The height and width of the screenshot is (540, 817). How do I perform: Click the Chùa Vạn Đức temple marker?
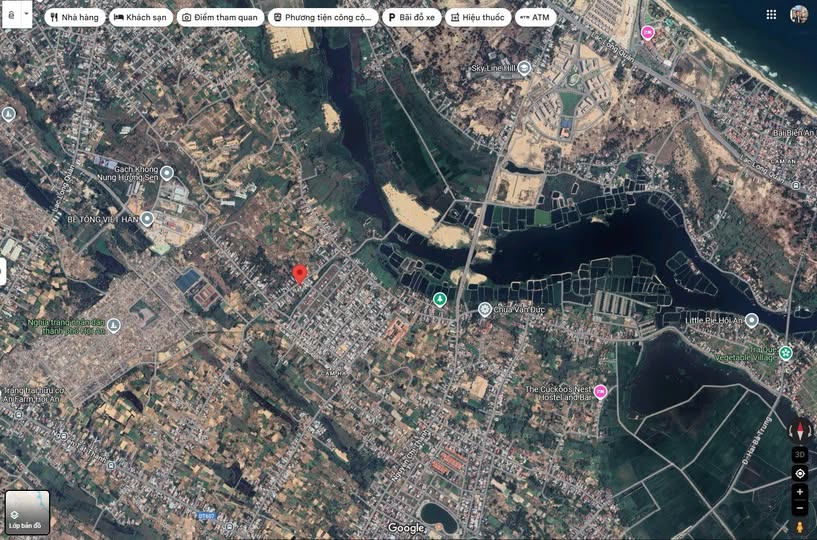pos(485,309)
